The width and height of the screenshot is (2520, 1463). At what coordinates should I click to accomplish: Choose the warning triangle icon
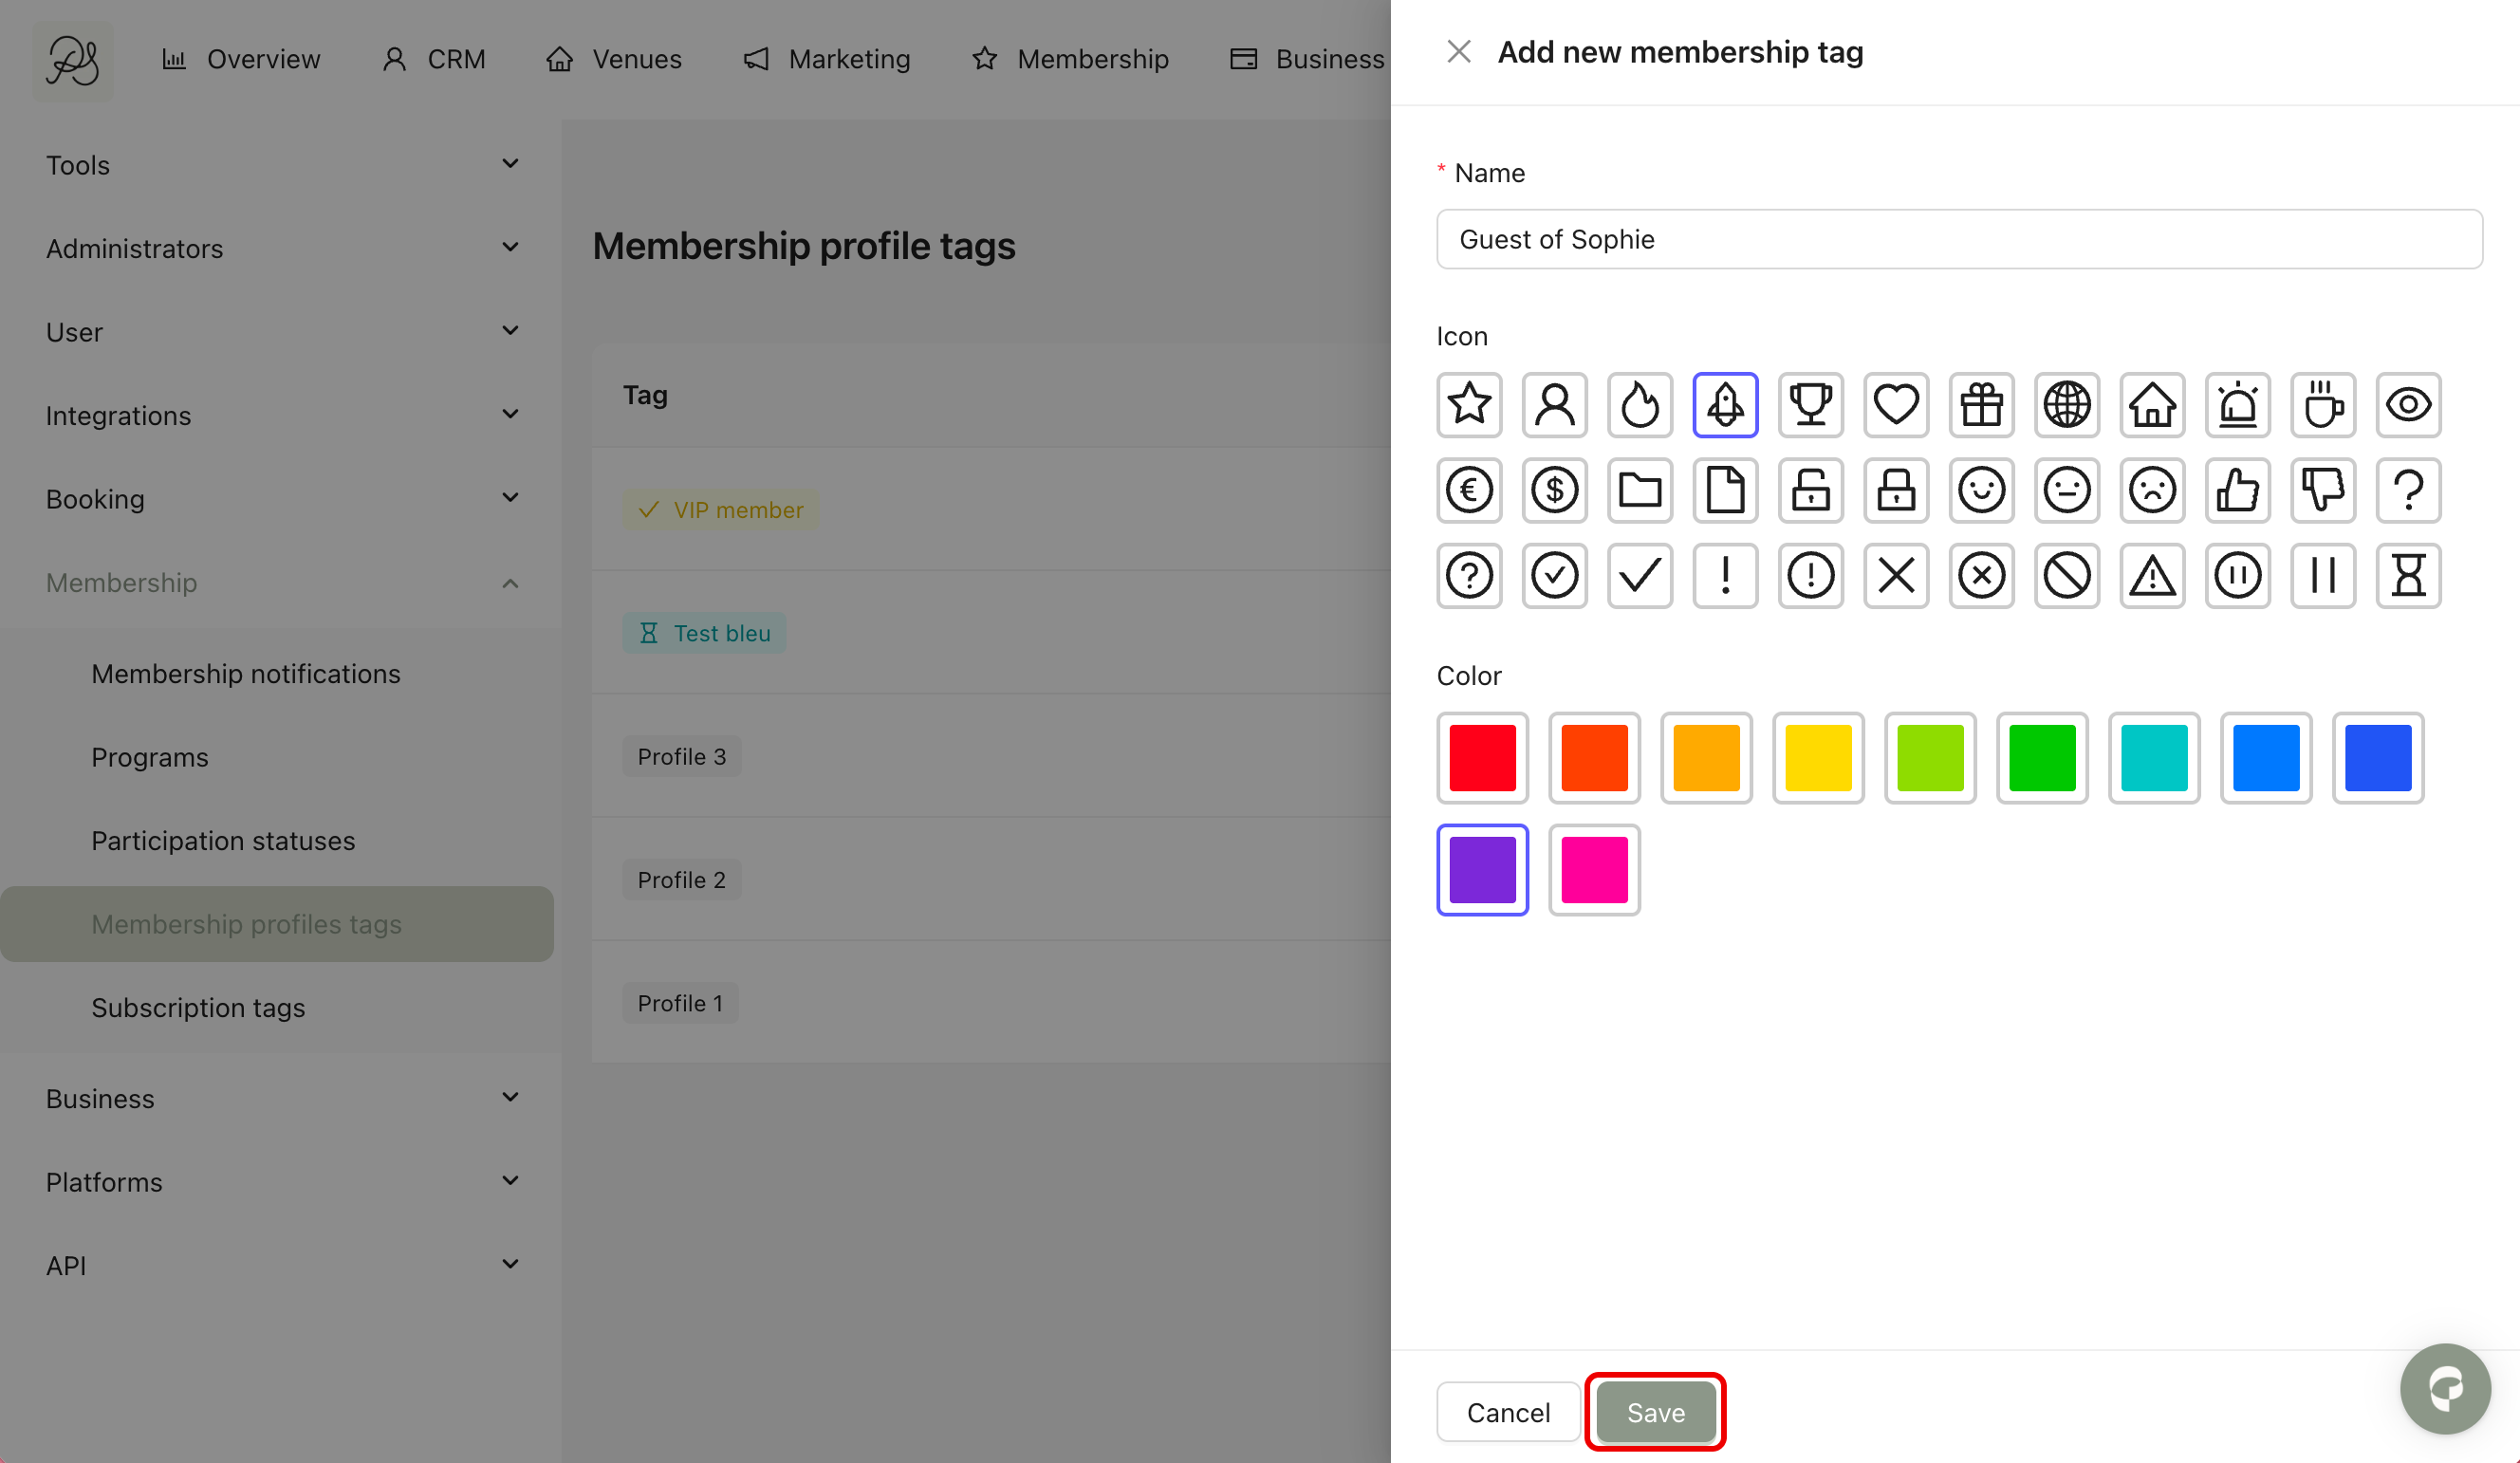click(x=2152, y=576)
